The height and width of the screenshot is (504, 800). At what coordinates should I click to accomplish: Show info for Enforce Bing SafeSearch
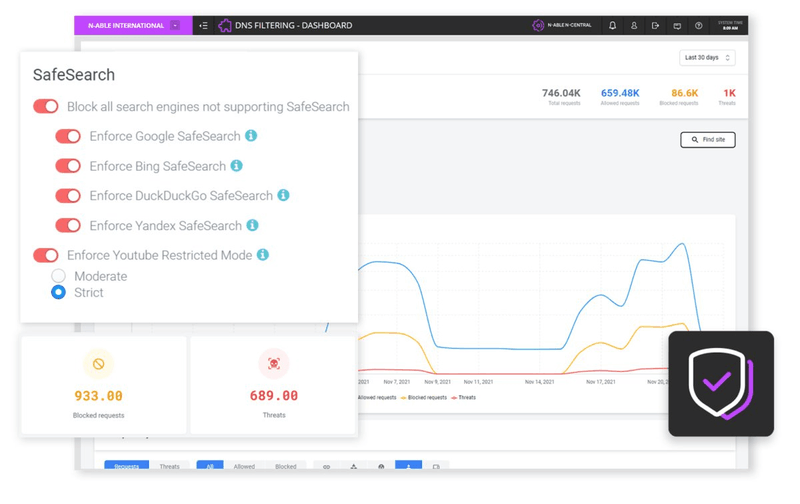tap(236, 166)
